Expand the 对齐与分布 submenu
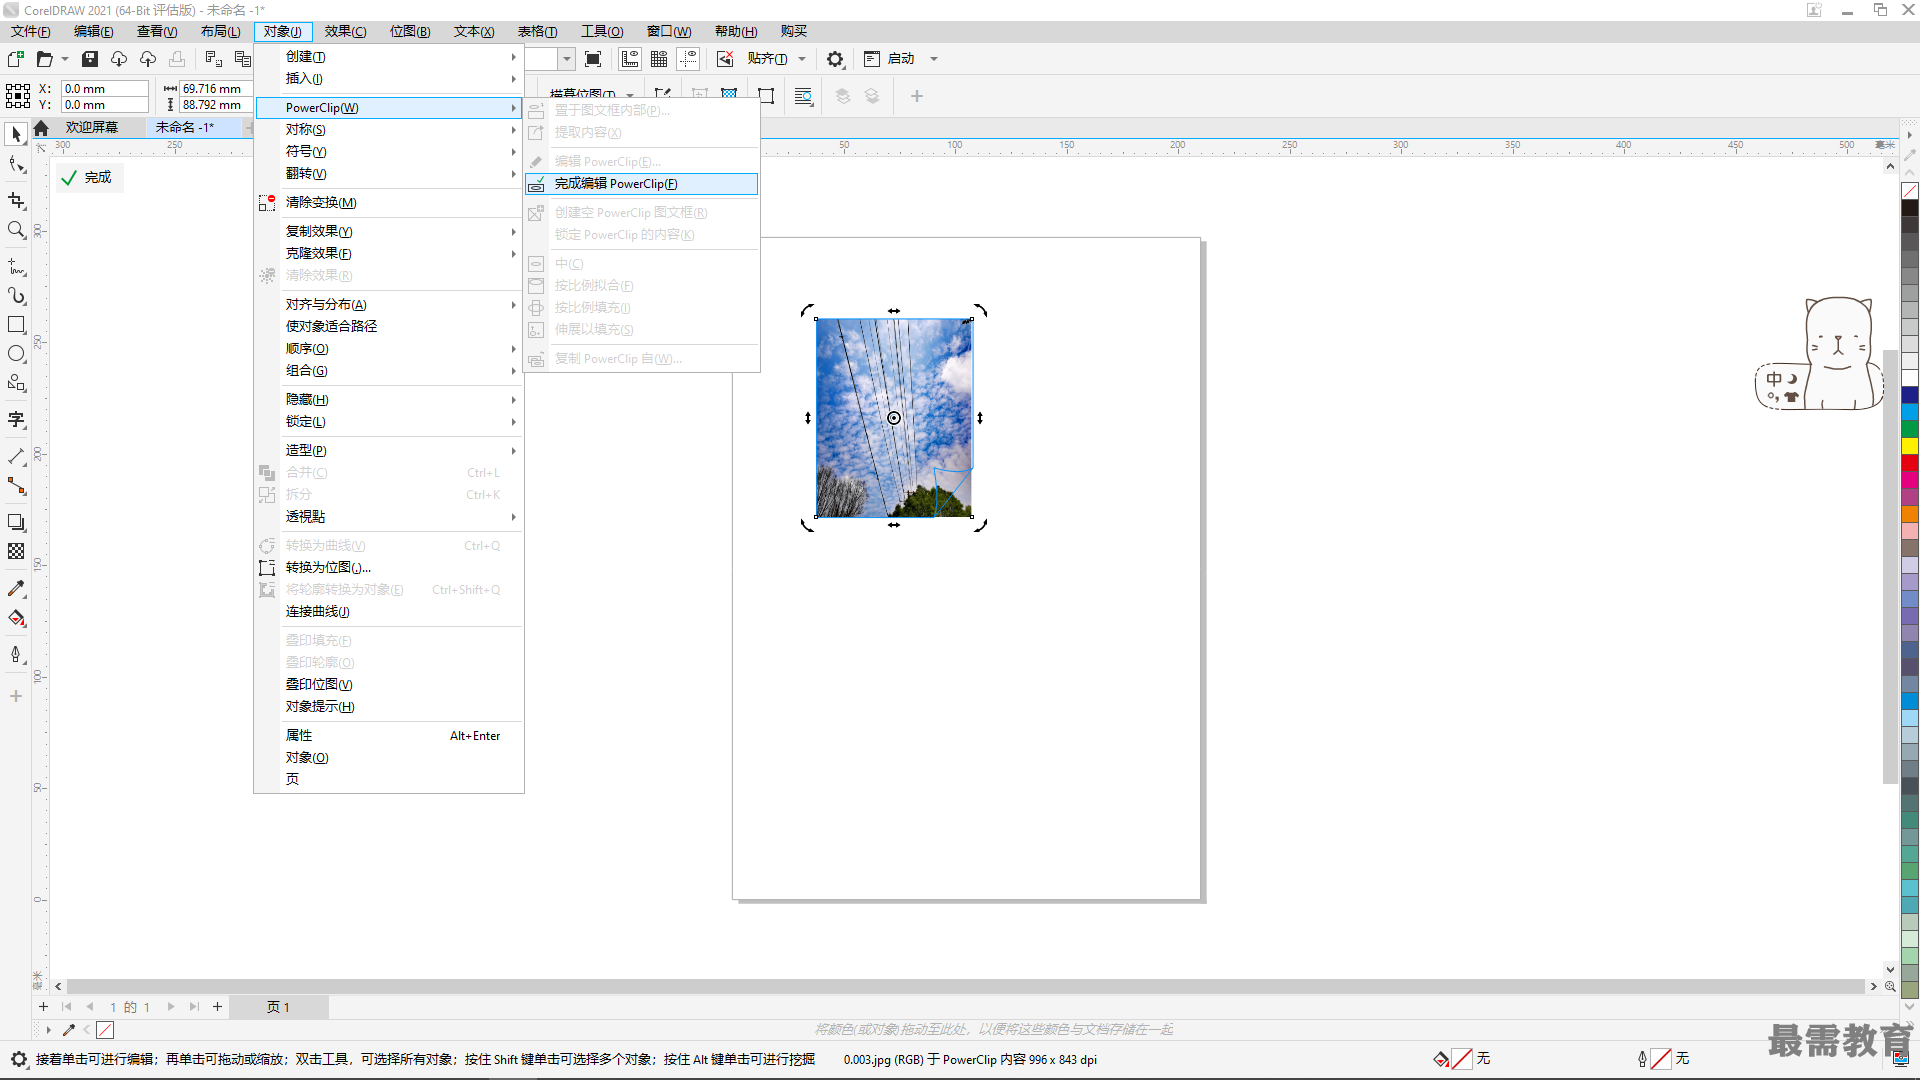 390,305
